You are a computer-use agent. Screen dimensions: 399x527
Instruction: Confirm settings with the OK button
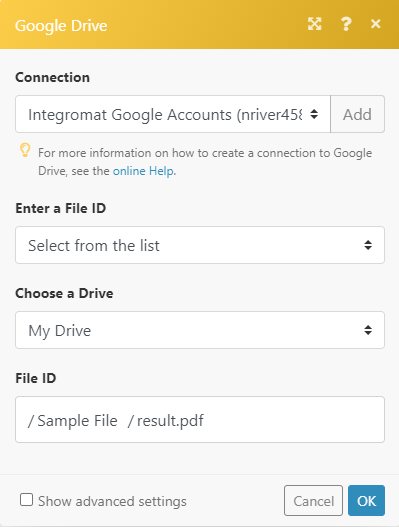[x=366, y=500]
